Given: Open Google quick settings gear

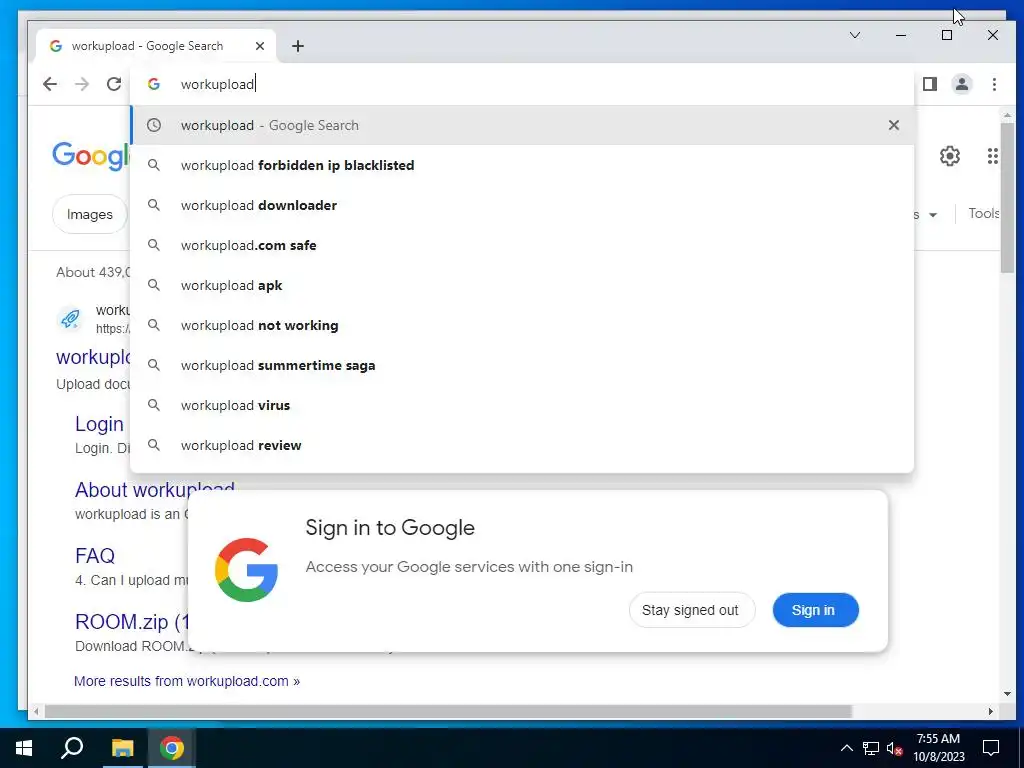Looking at the screenshot, I should coord(950,156).
